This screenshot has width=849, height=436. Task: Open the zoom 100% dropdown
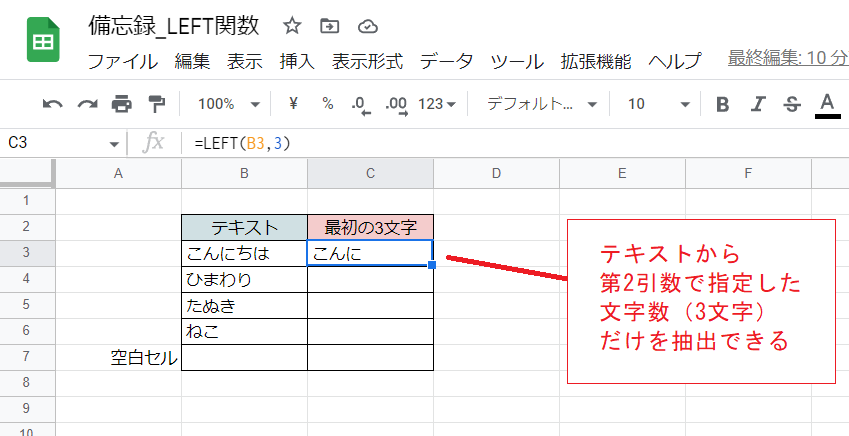[x=228, y=103]
